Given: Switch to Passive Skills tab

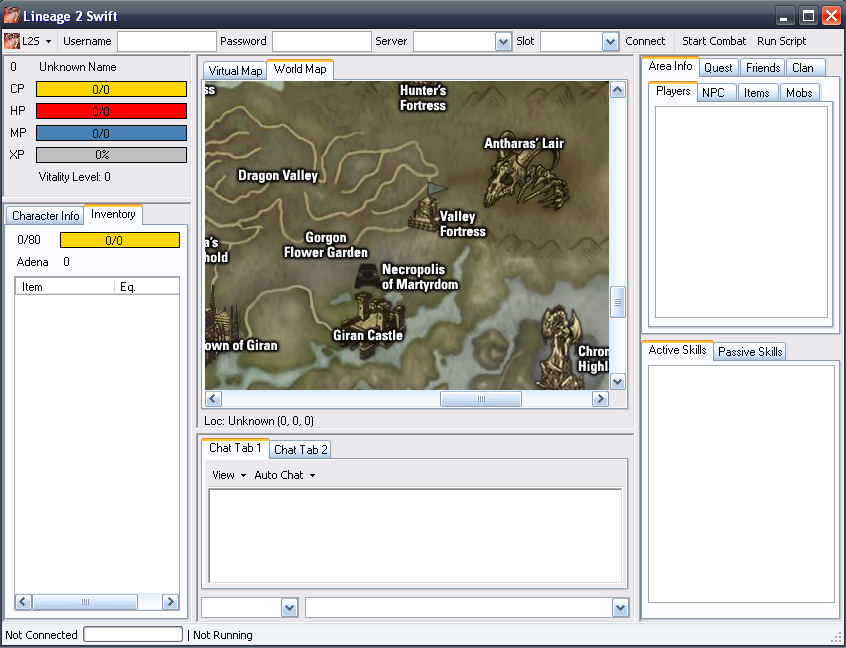Looking at the screenshot, I should (750, 352).
